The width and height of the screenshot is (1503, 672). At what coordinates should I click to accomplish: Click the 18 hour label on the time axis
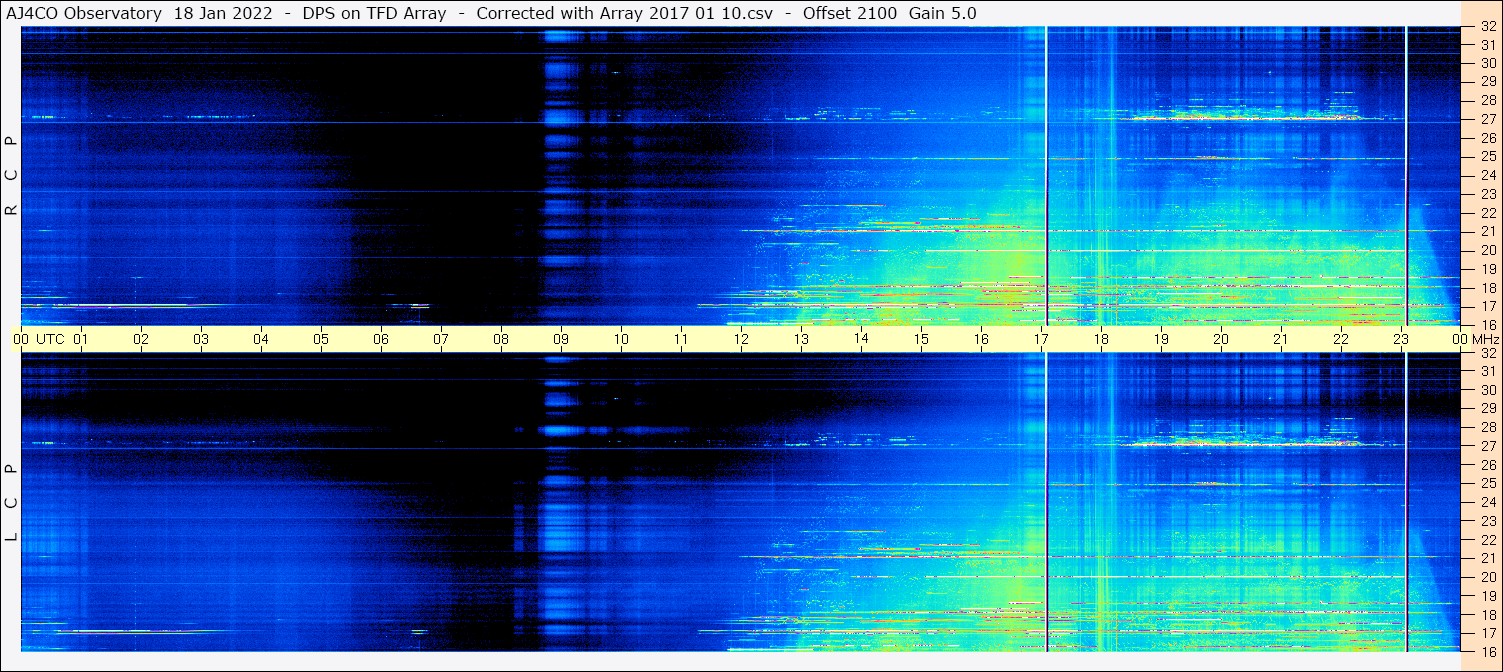tap(1101, 339)
